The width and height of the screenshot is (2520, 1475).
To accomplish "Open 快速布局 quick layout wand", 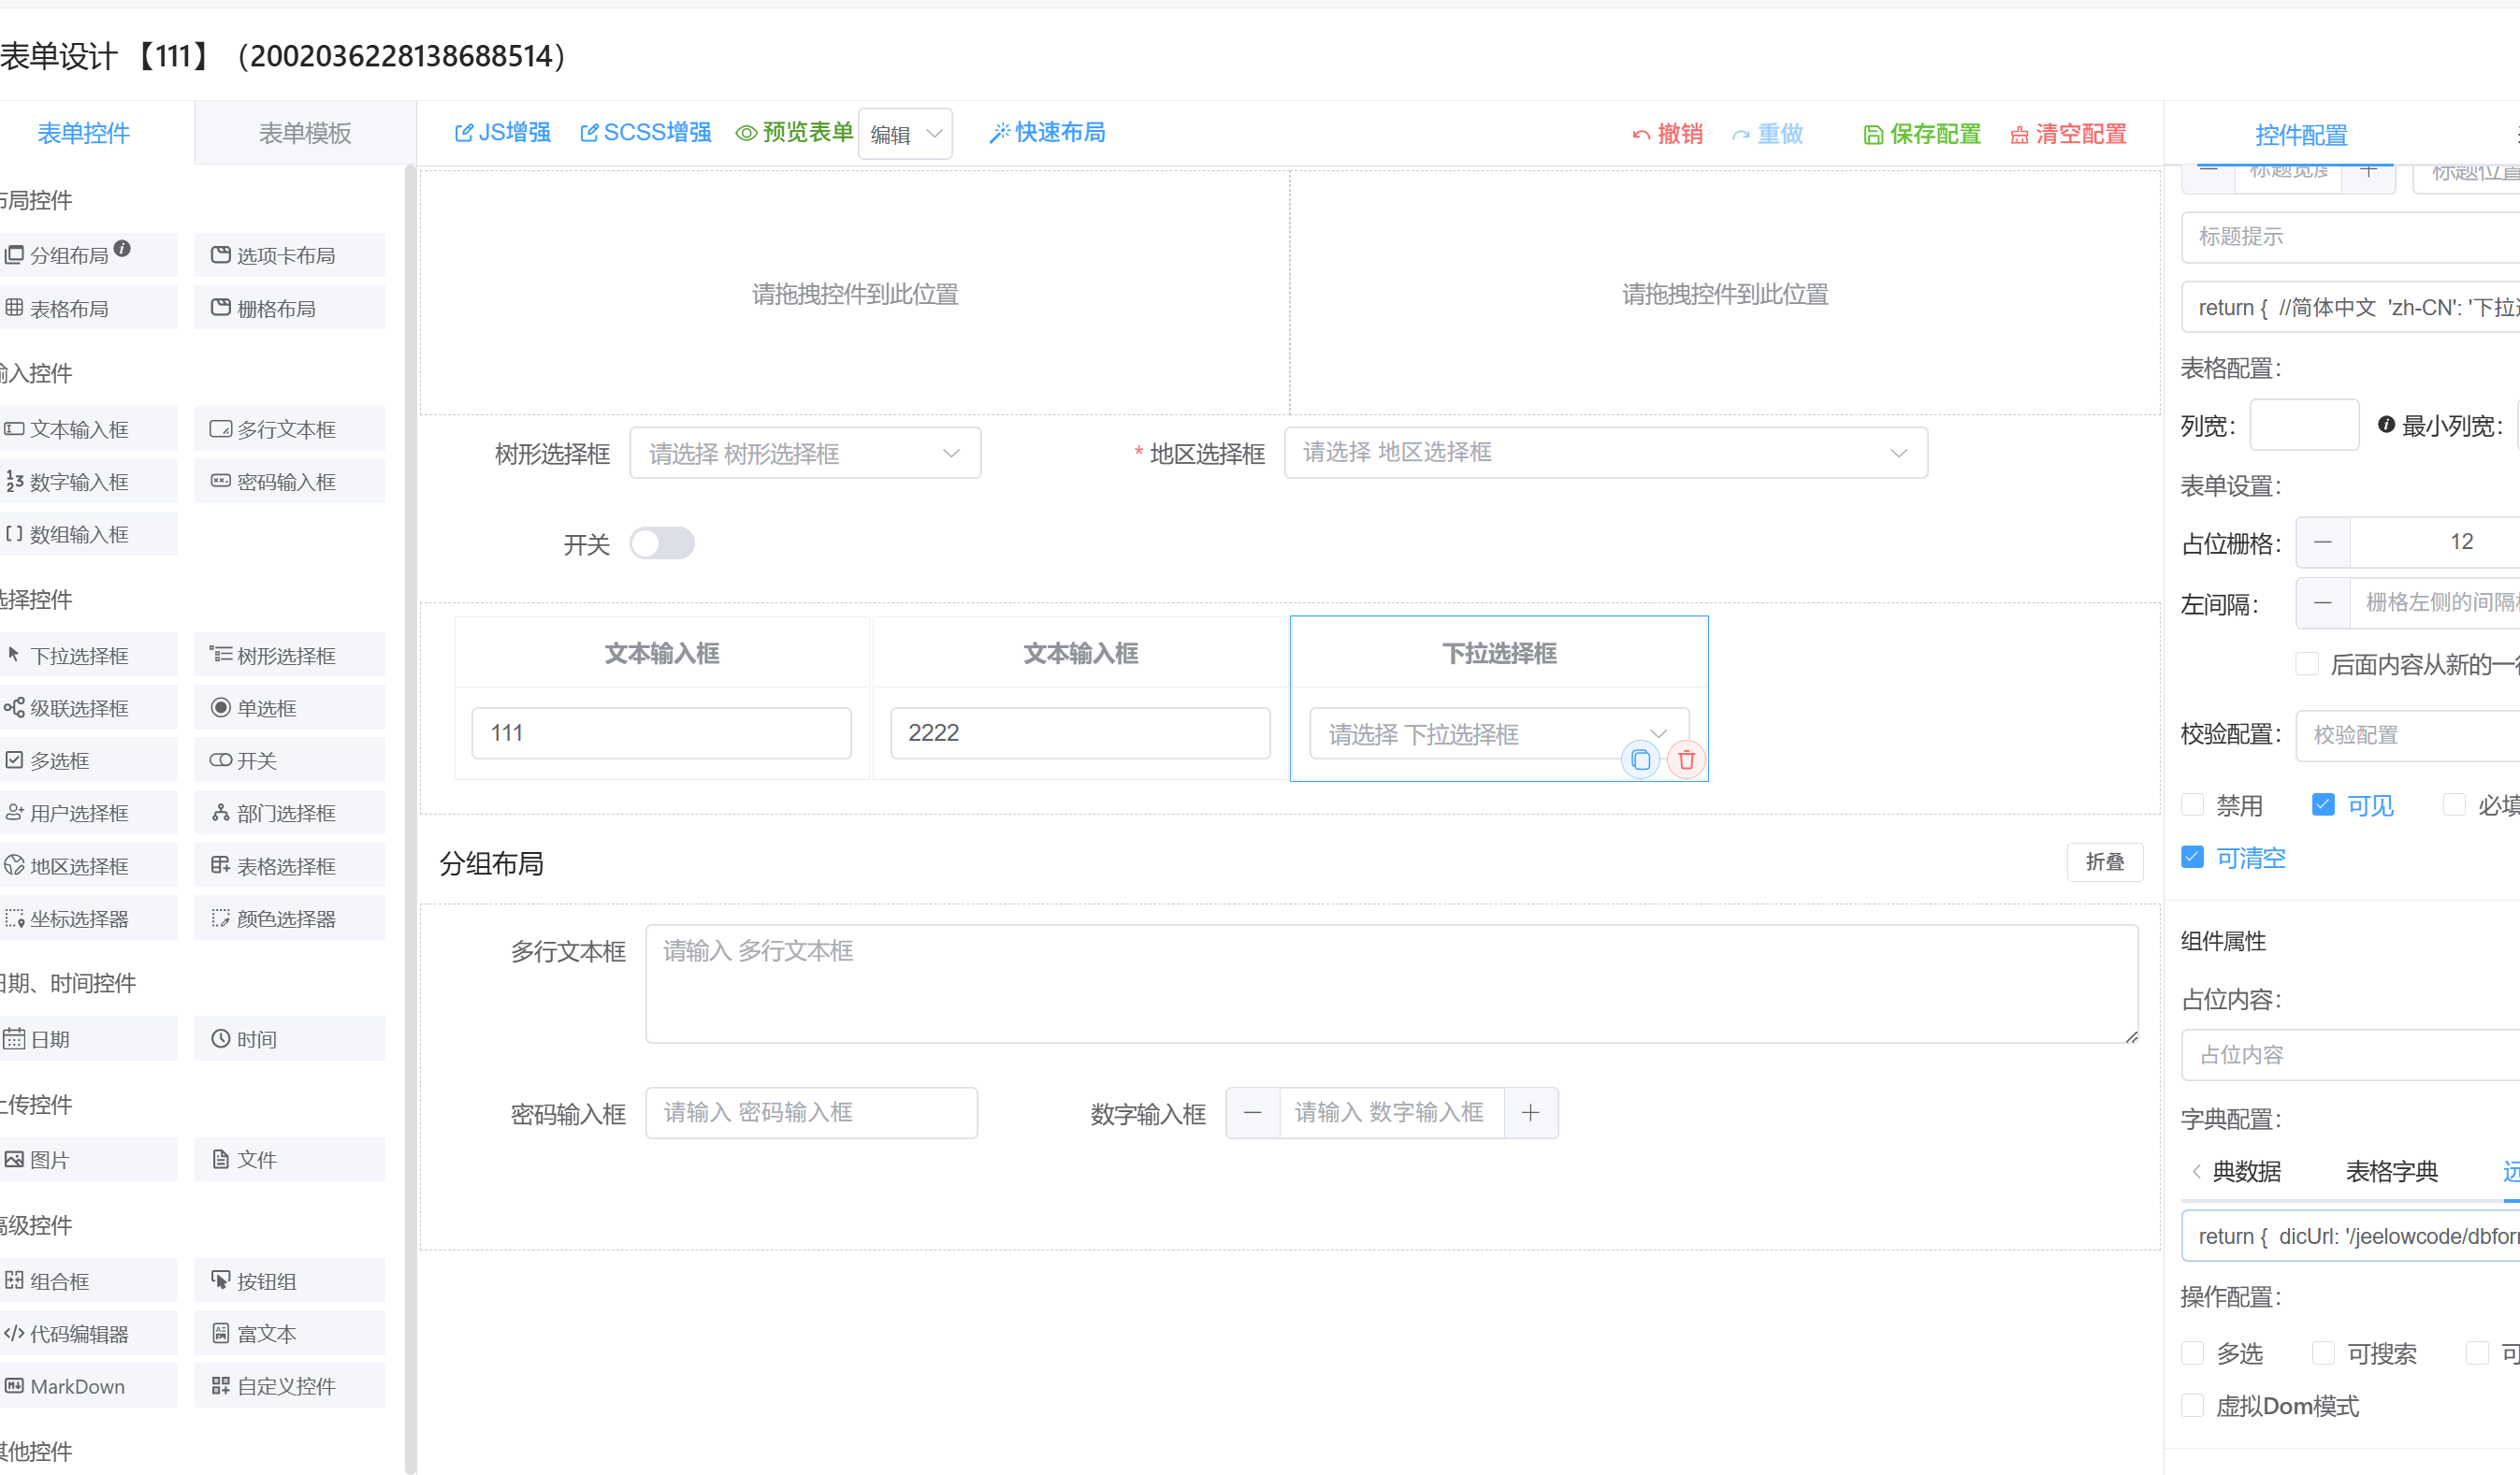I will coord(1047,132).
